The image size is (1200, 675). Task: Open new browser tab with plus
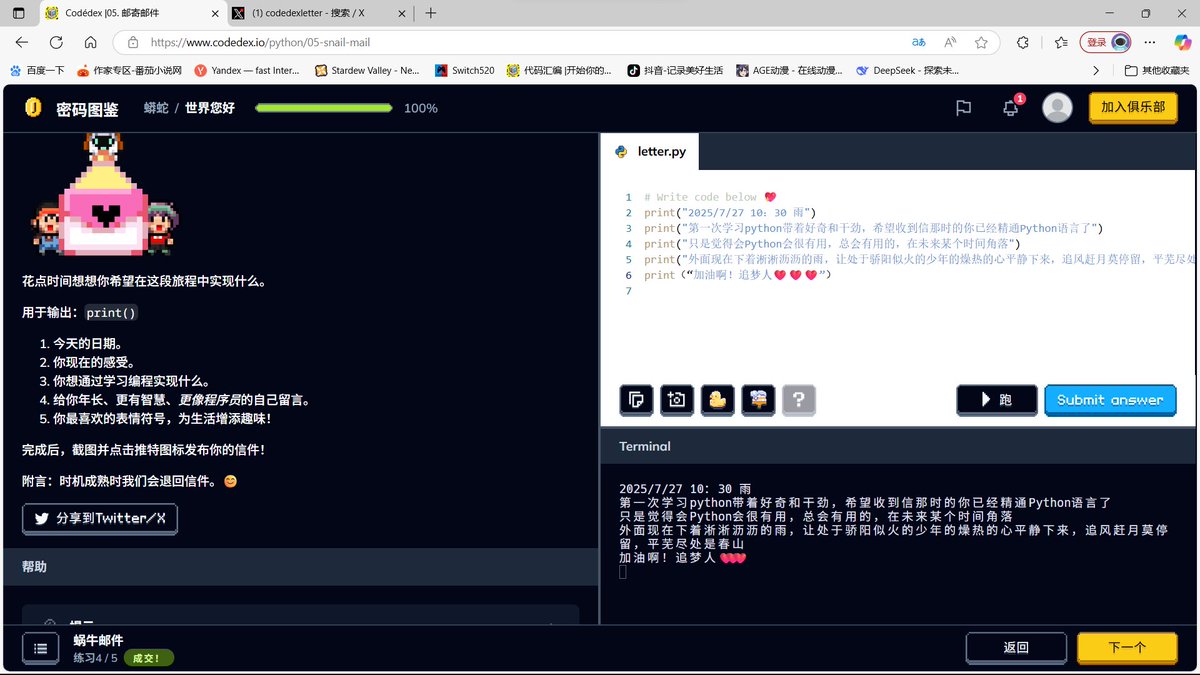click(x=431, y=14)
